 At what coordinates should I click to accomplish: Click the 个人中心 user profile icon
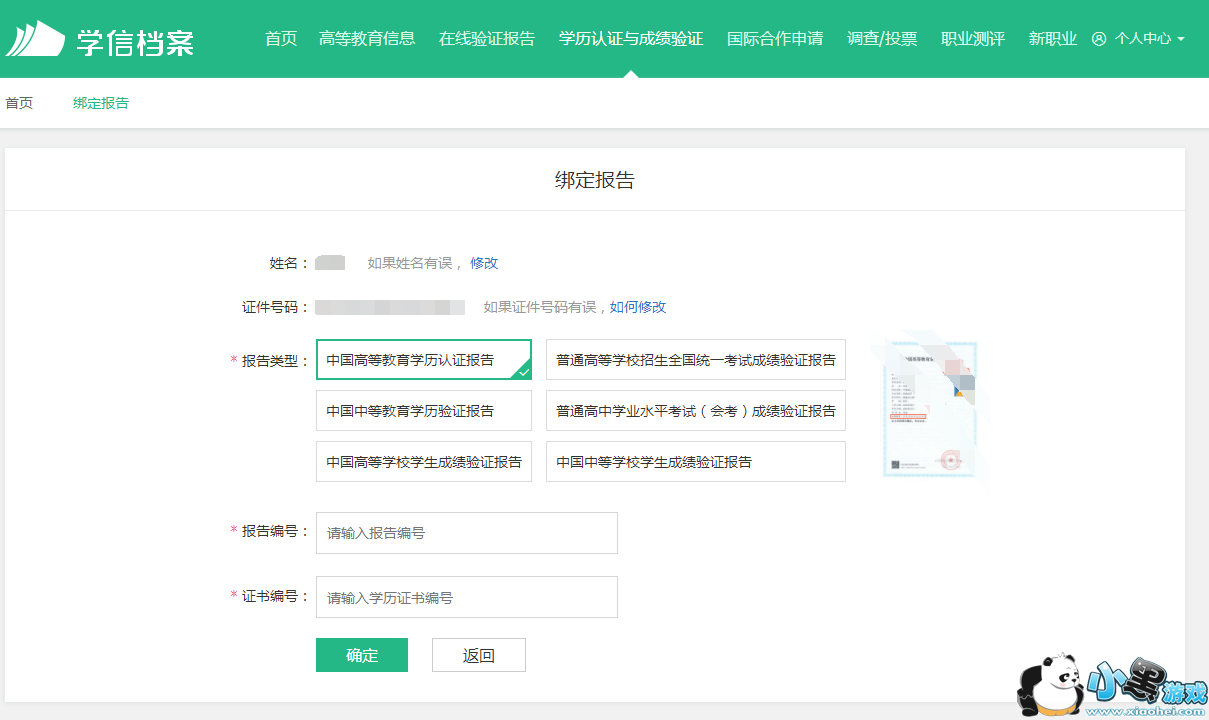(1099, 39)
